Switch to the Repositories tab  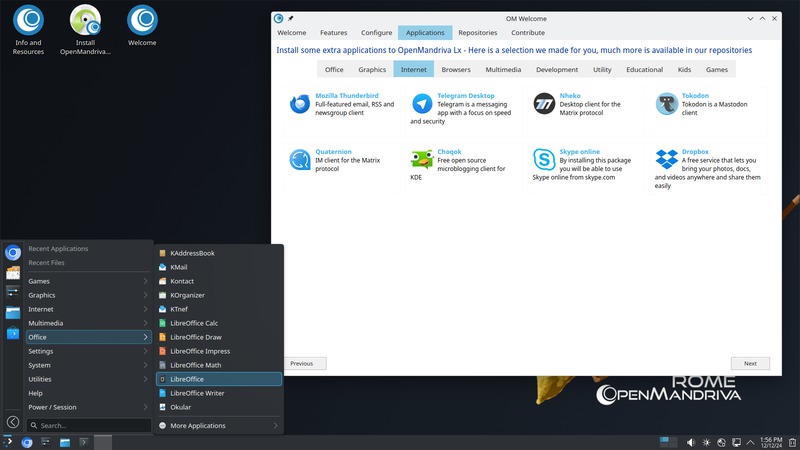pyautogui.click(x=477, y=33)
